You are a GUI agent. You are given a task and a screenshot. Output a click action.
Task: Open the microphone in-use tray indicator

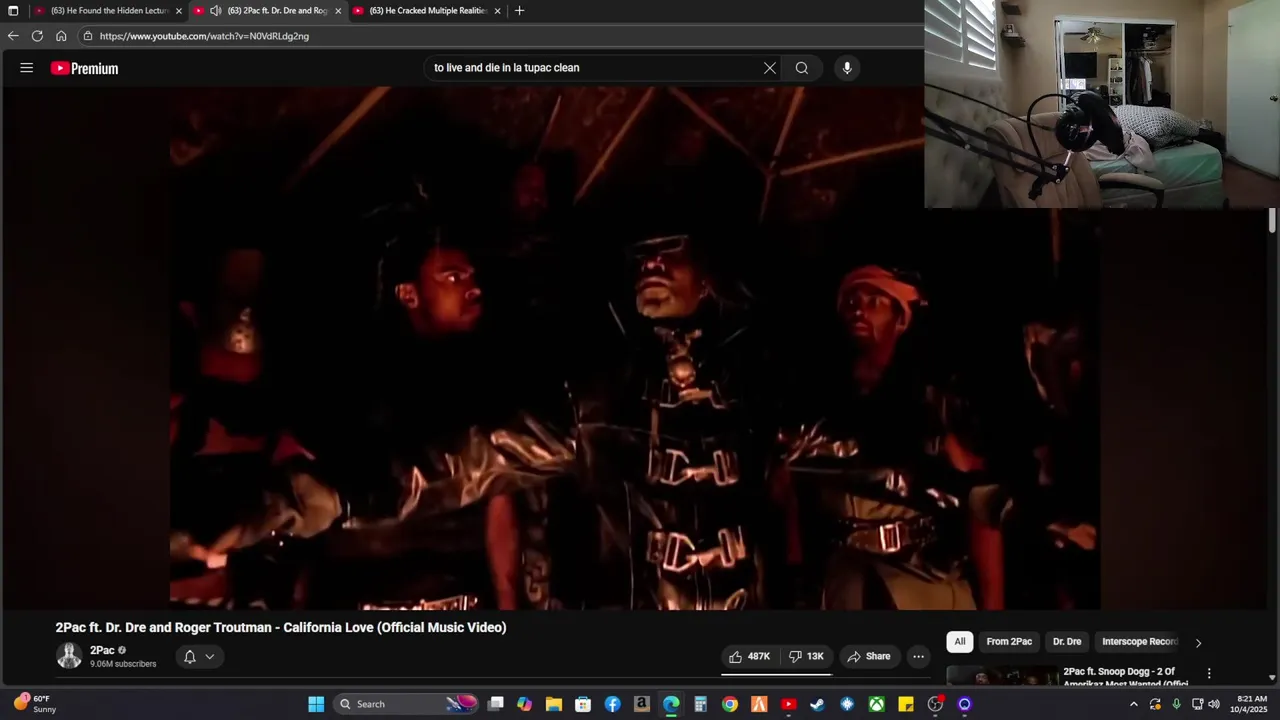(x=1176, y=704)
